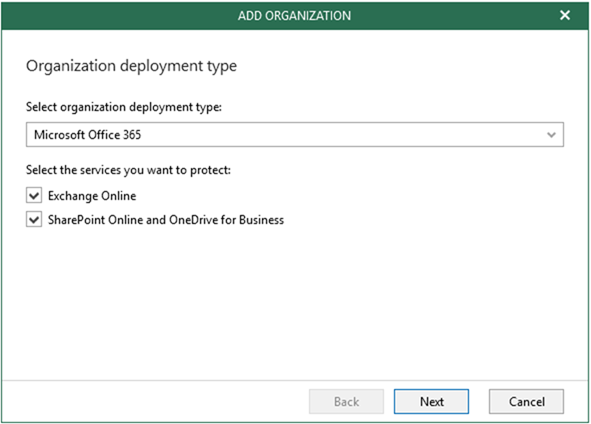Click the ADD ORGANIZATION title bar
Image resolution: width=591 pixels, height=424 pixels.
(x=294, y=15)
